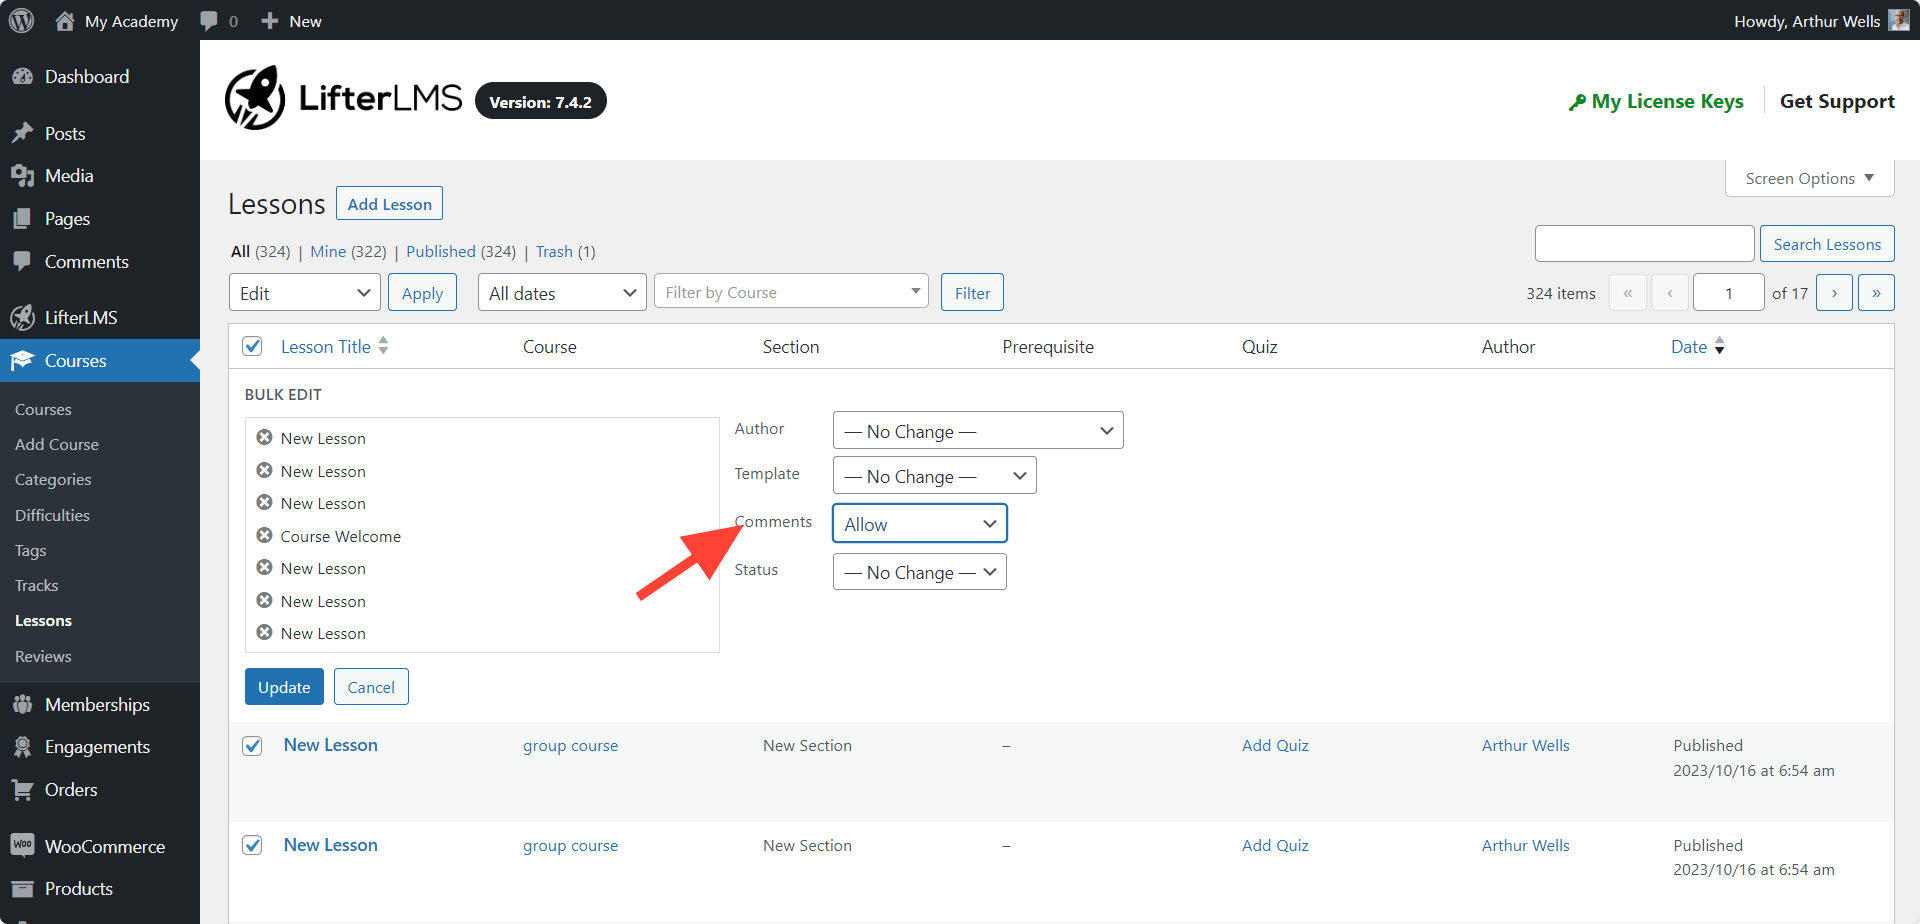Screen dimensions: 1920x924
Task: Click the WooCommerce icon in sidebar
Action: (x=22, y=846)
